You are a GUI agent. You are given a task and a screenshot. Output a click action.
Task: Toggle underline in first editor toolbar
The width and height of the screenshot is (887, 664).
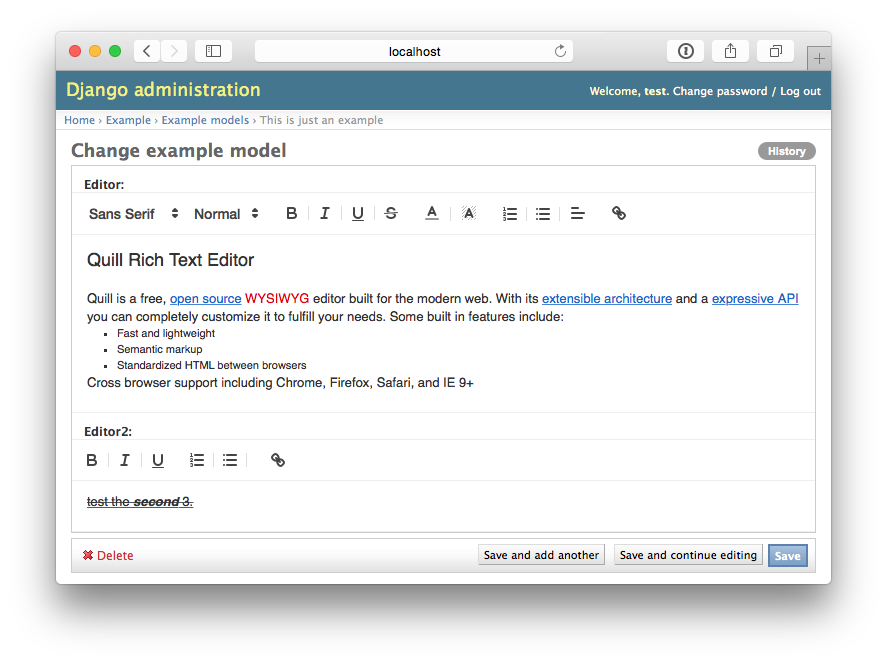tap(358, 213)
